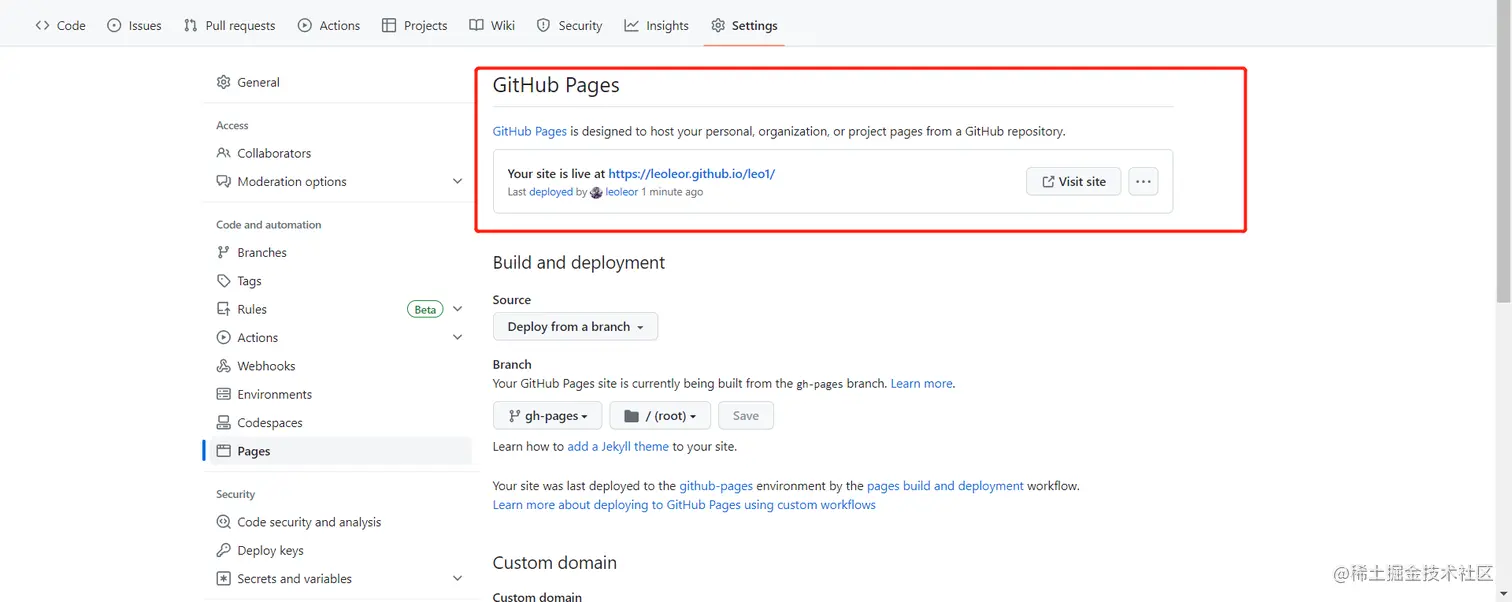Click the Tags tag icon

[224, 281]
